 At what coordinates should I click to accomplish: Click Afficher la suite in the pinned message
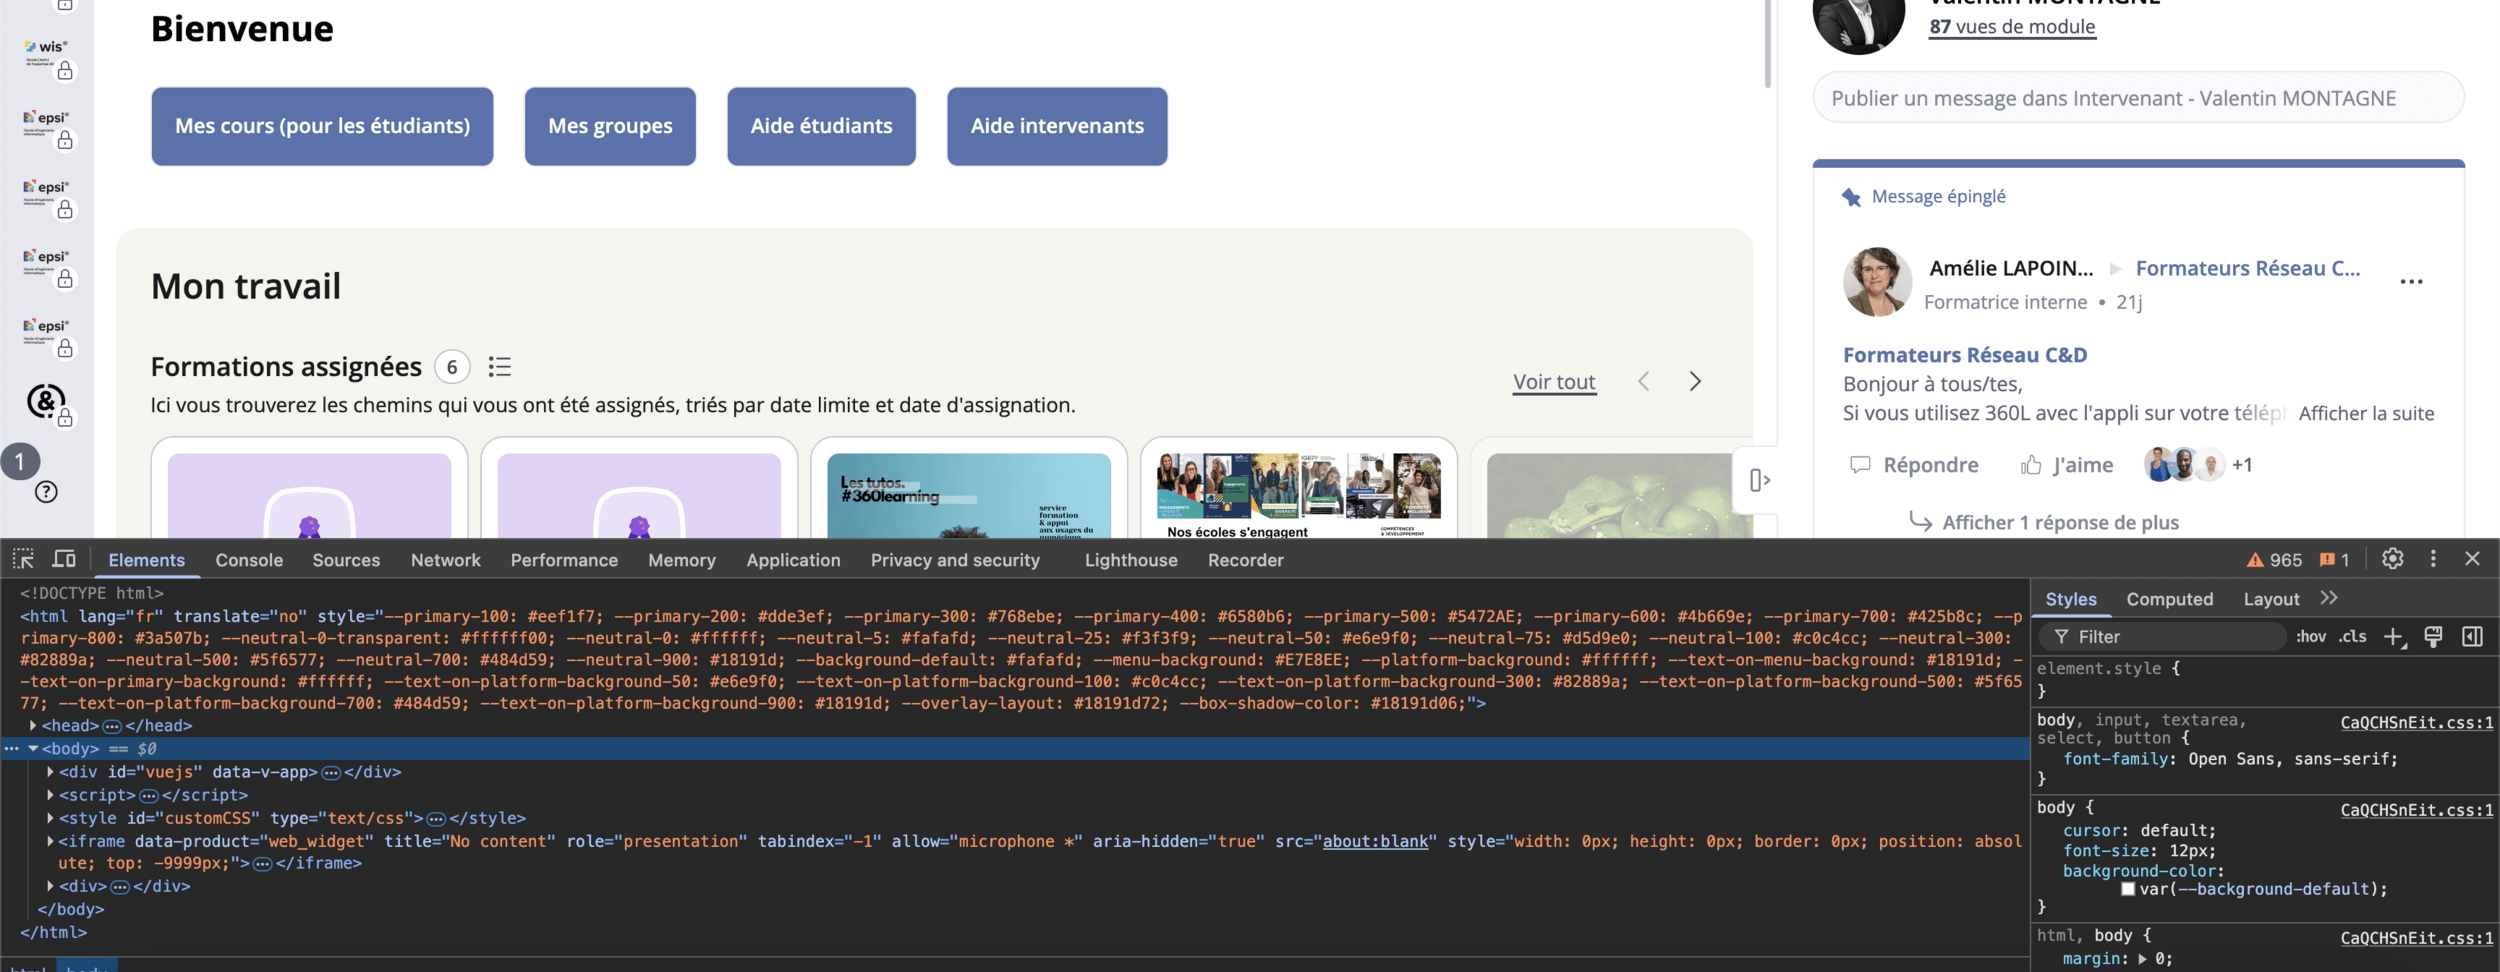click(x=2366, y=414)
